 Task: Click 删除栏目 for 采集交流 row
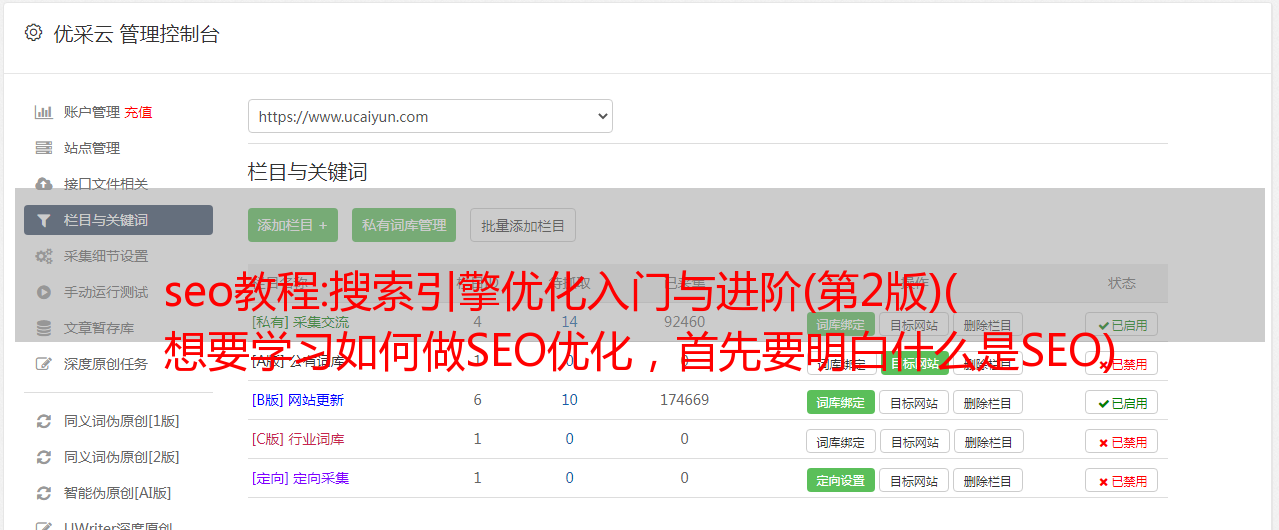coord(988,324)
